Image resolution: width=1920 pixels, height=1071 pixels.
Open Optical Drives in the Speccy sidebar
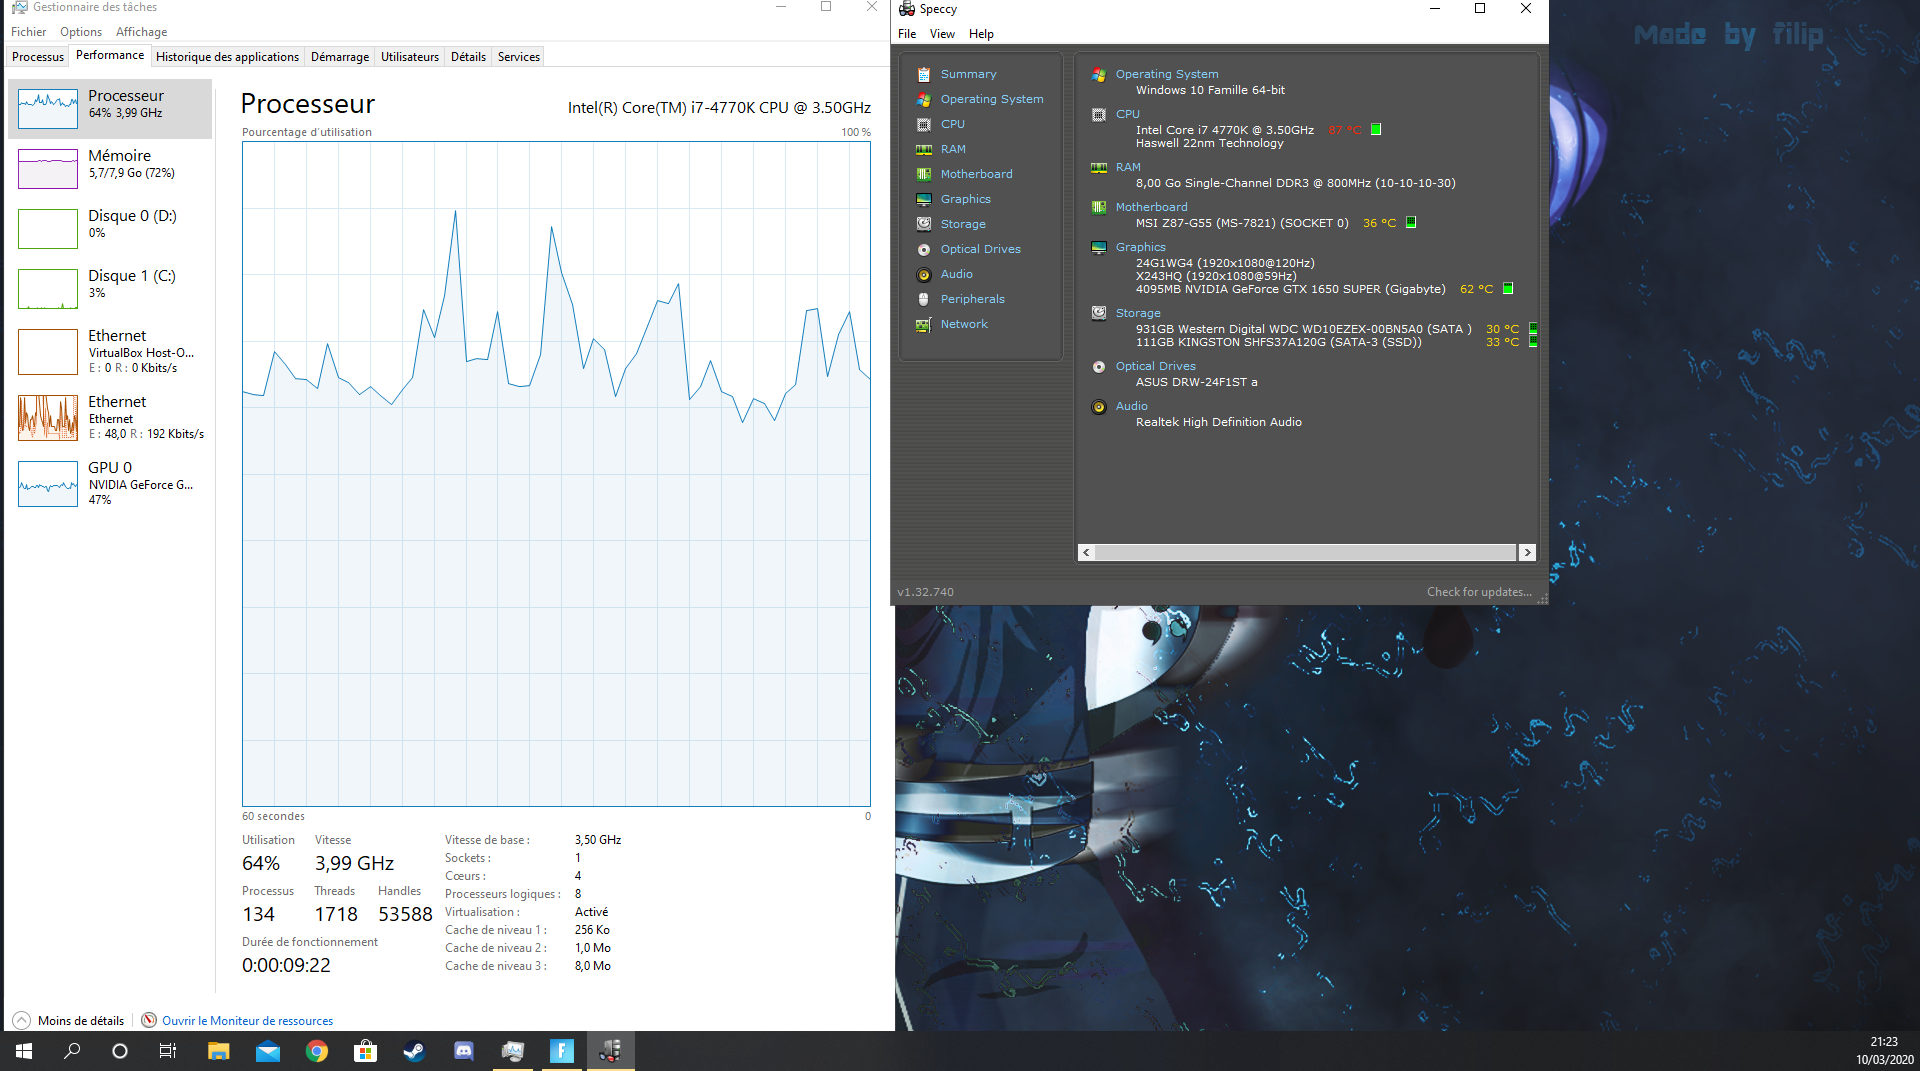tap(980, 249)
